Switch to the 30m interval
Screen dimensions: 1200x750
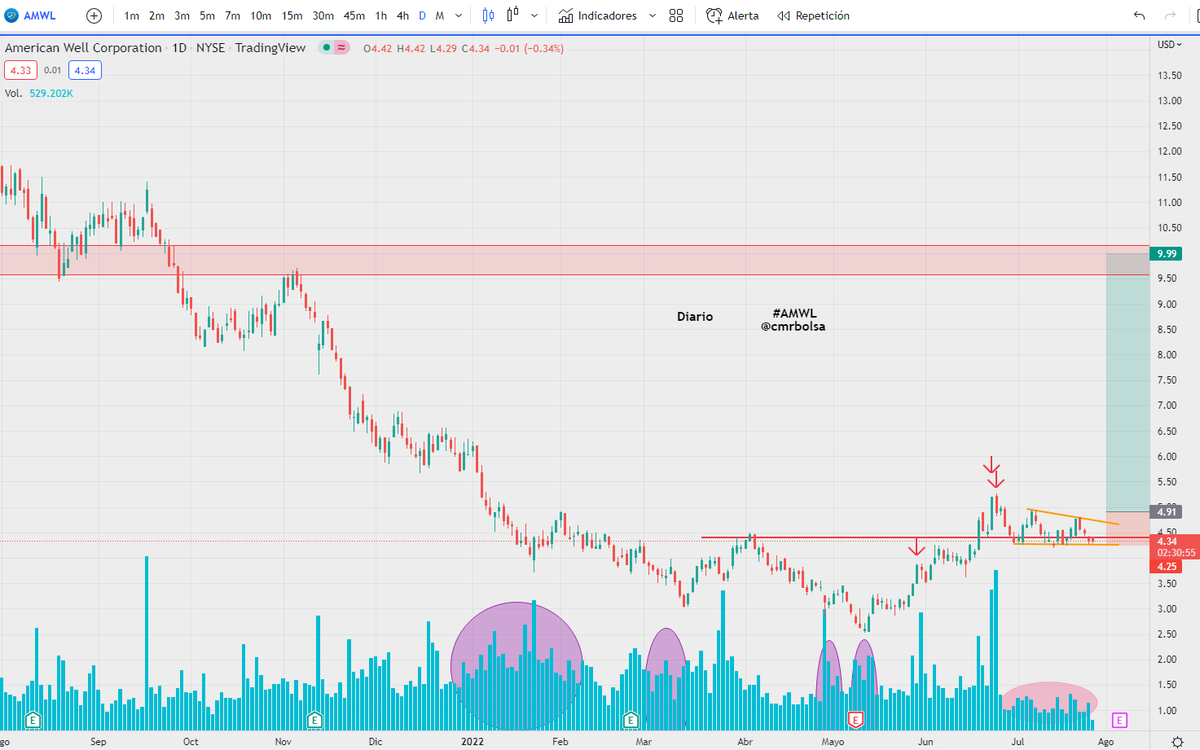(x=323, y=16)
